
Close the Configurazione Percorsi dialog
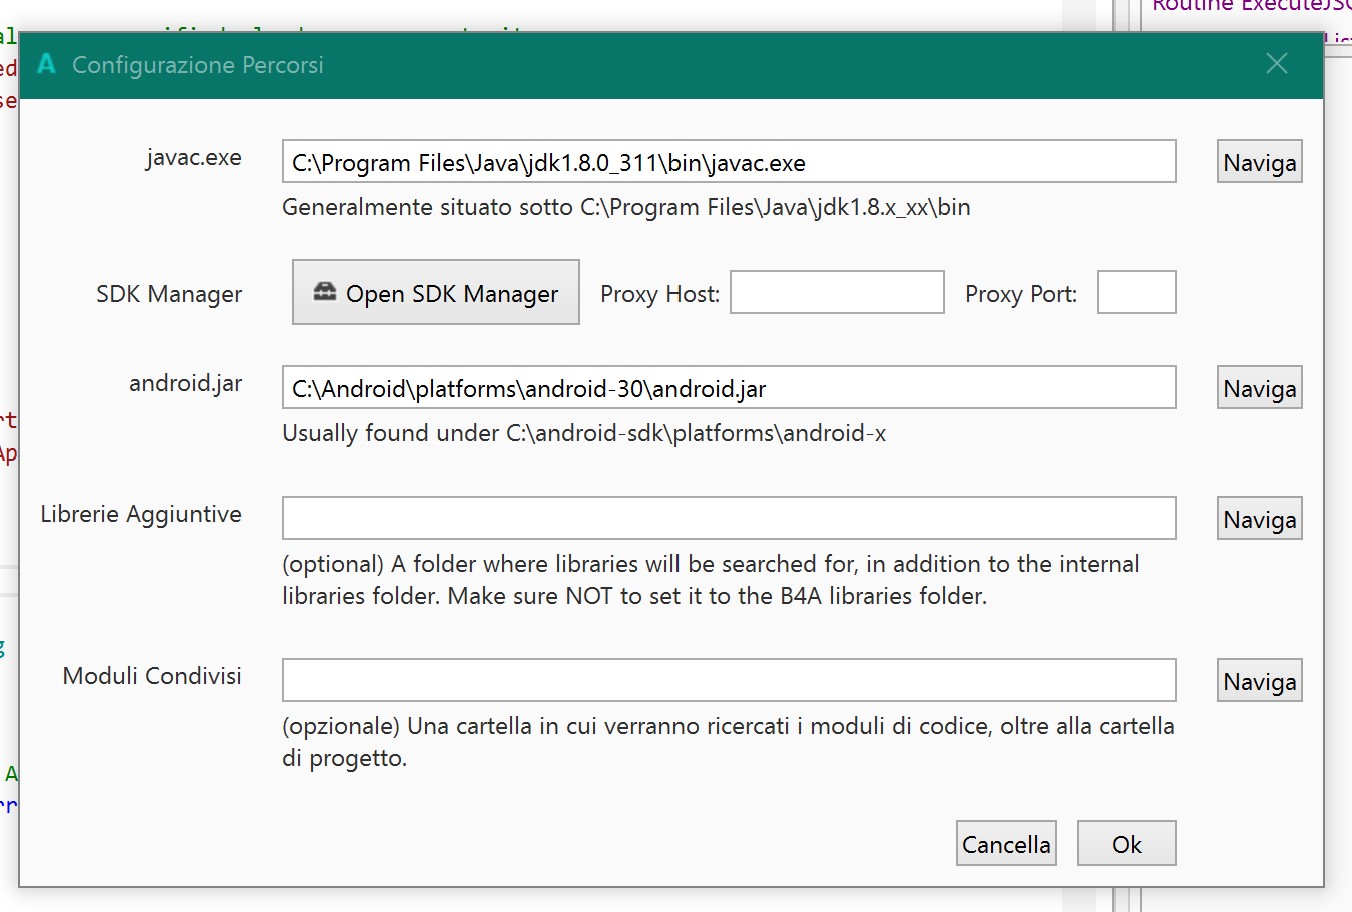[x=1276, y=64]
